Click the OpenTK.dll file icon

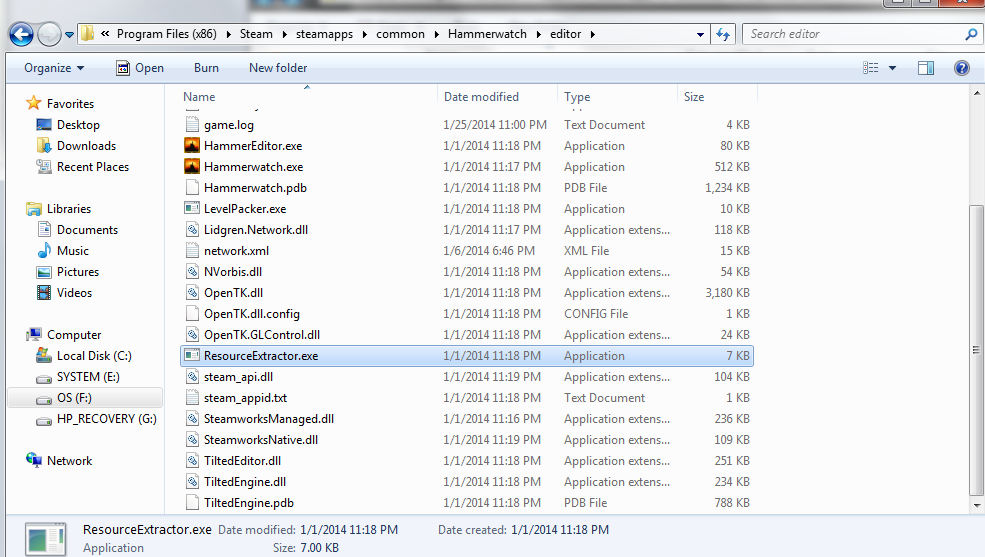(192, 293)
